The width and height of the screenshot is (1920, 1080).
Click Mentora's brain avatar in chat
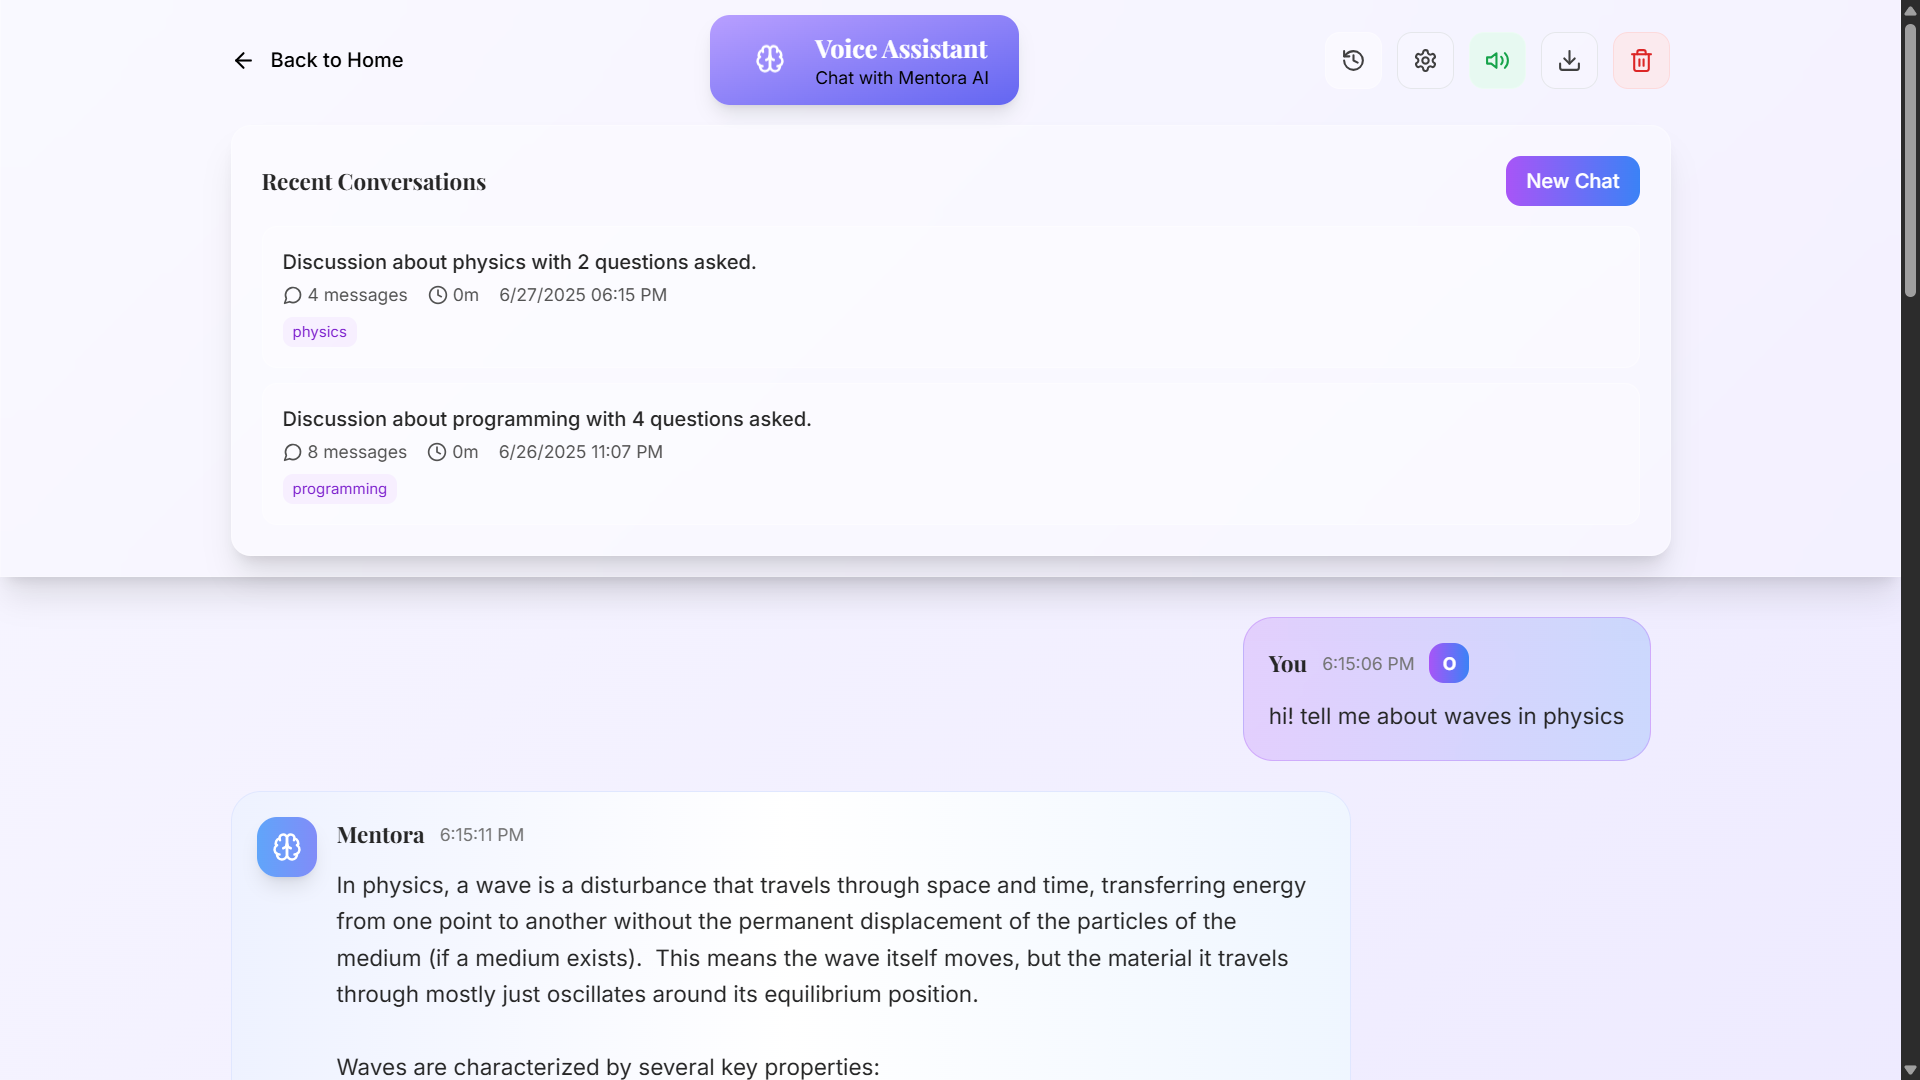coord(287,846)
